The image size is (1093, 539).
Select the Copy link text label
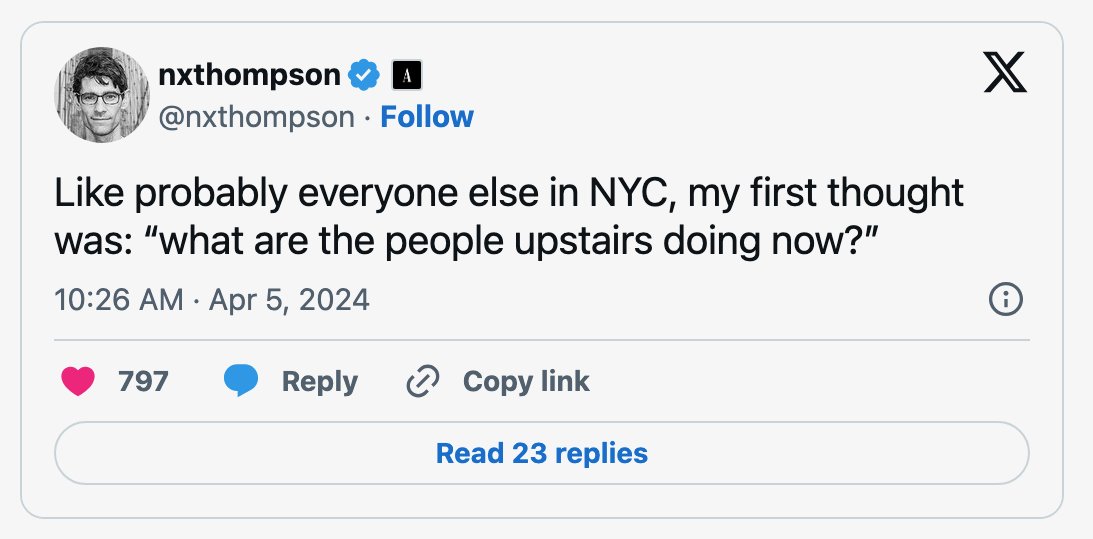point(526,382)
